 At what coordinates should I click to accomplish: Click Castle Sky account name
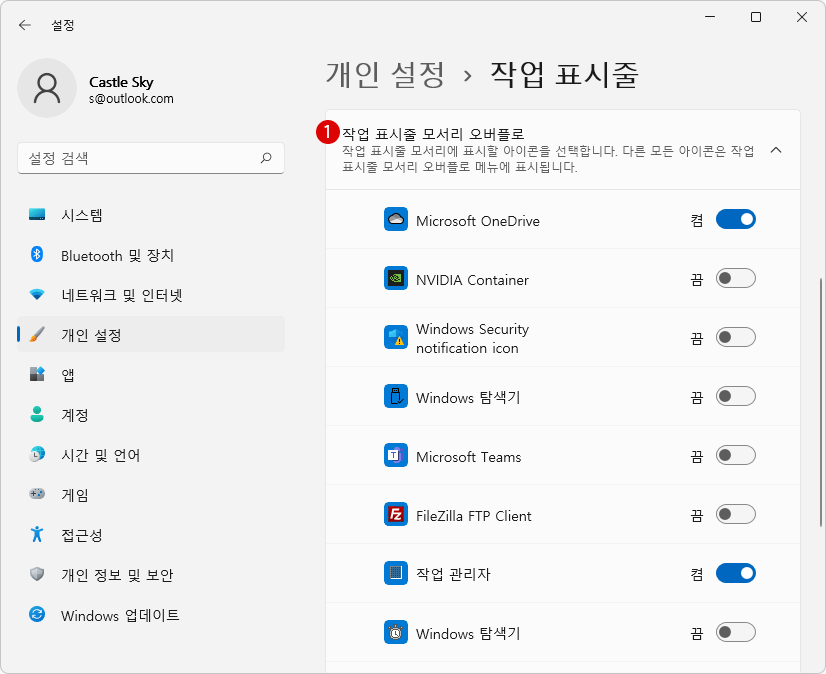(x=121, y=82)
